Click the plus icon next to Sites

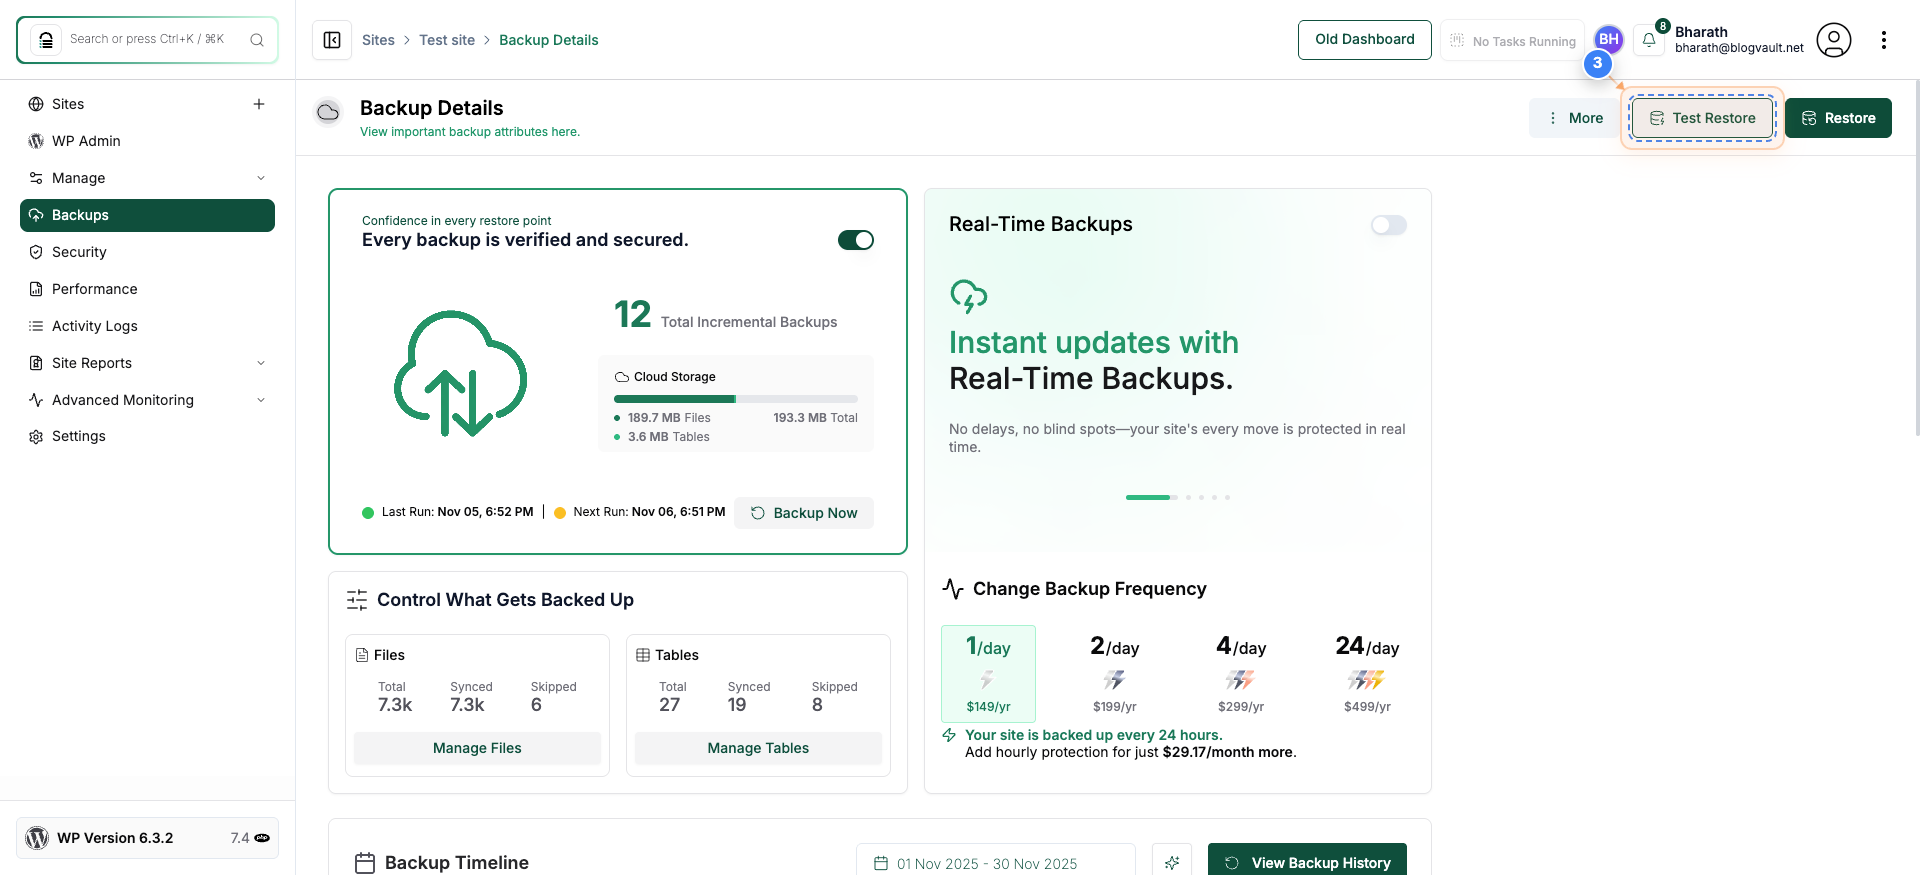coord(259,104)
